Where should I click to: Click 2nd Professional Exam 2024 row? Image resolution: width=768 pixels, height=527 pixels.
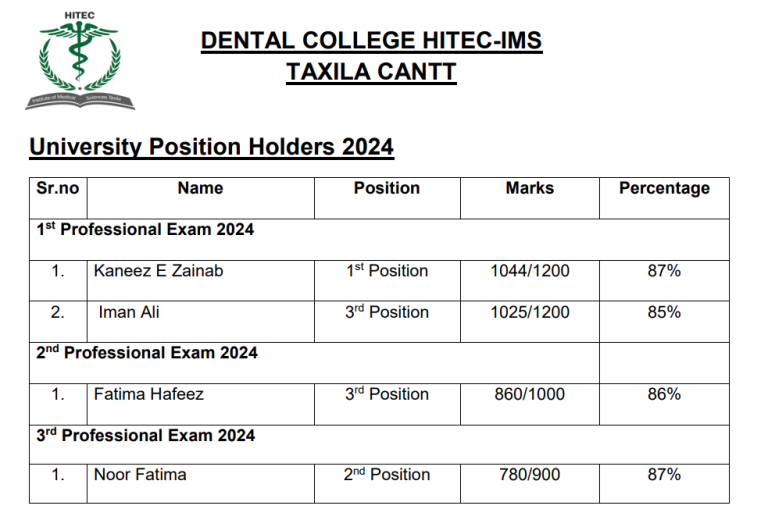[314, 363]
